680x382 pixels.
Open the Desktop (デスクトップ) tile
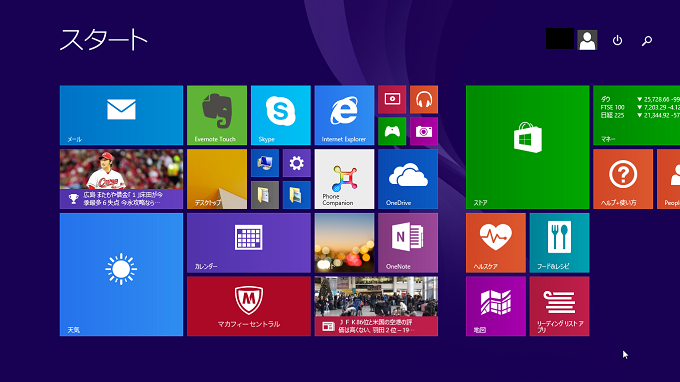[217, 179]
